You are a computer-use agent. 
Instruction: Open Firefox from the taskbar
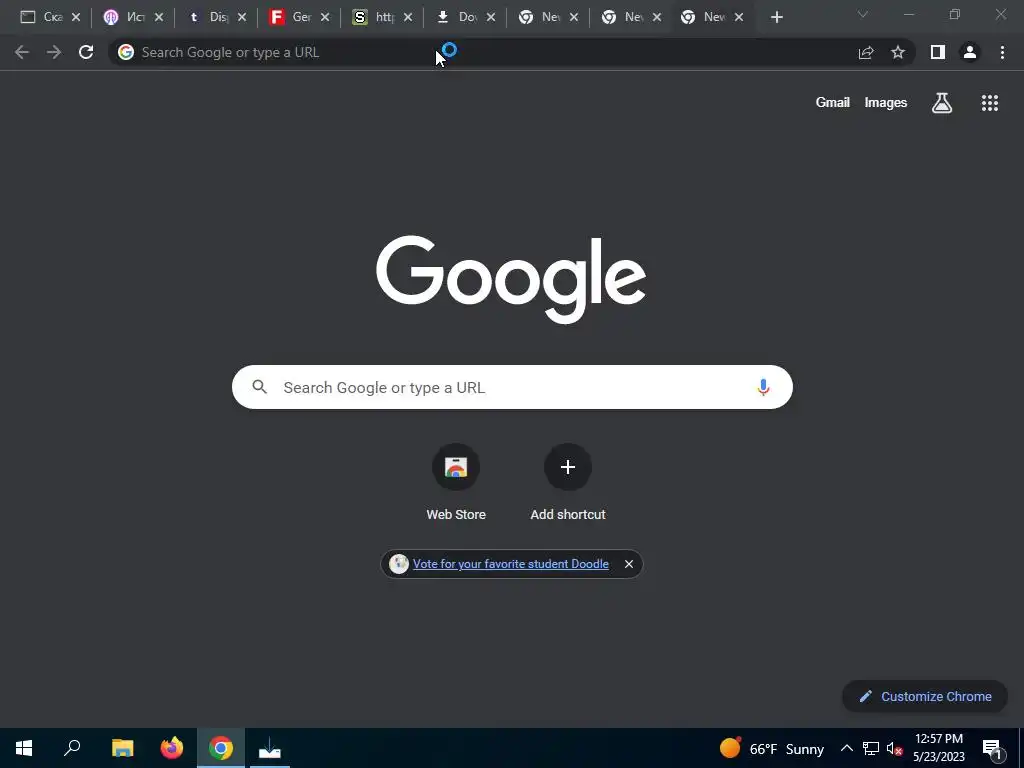pos(172,748)
